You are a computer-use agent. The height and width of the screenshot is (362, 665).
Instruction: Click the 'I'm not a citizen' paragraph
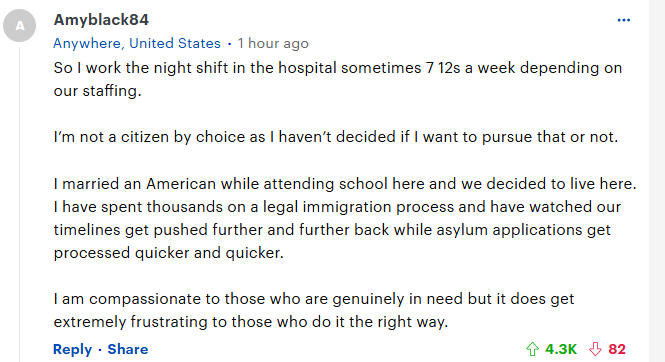336,137
